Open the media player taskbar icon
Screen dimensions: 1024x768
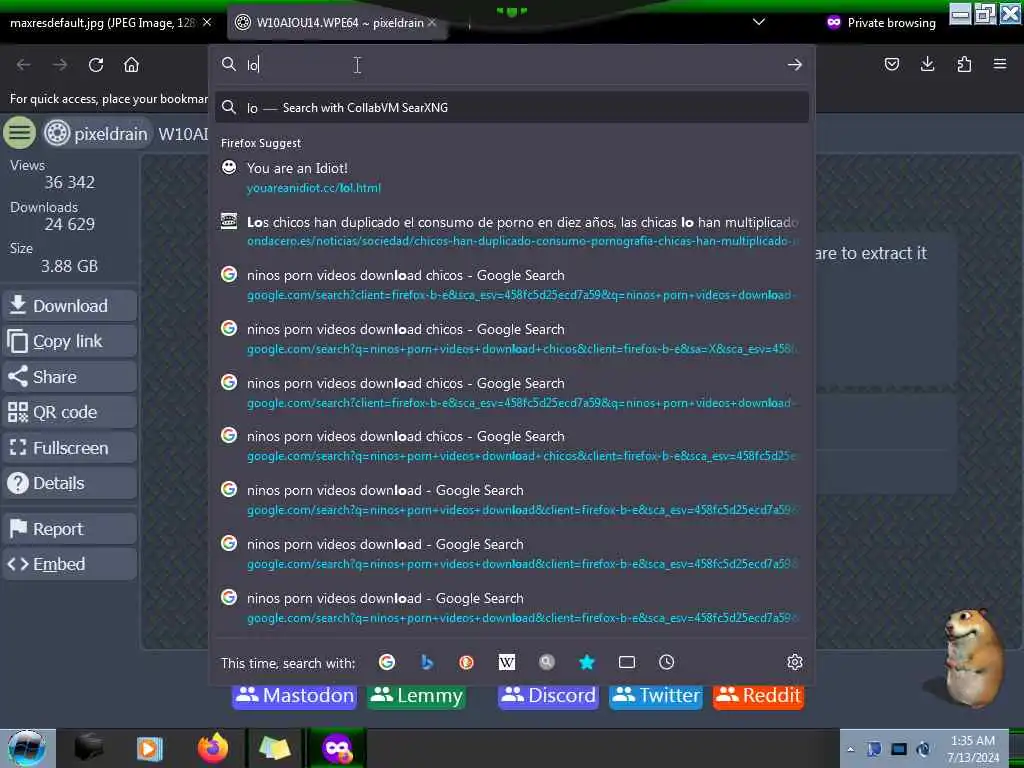pyautogui.click(x=150, y=748)
